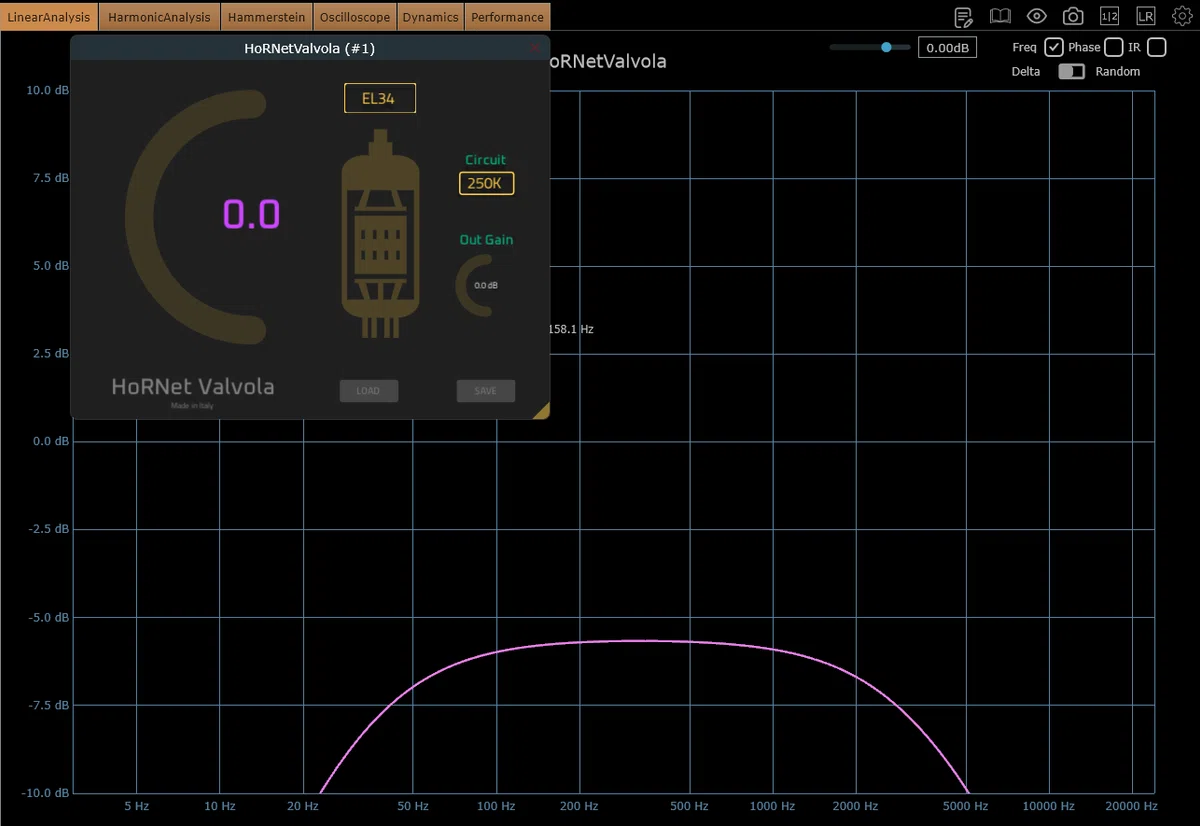Enable the IR checkbox
This screenshot has height=826, width=1200.
[x=1157, y=47]
